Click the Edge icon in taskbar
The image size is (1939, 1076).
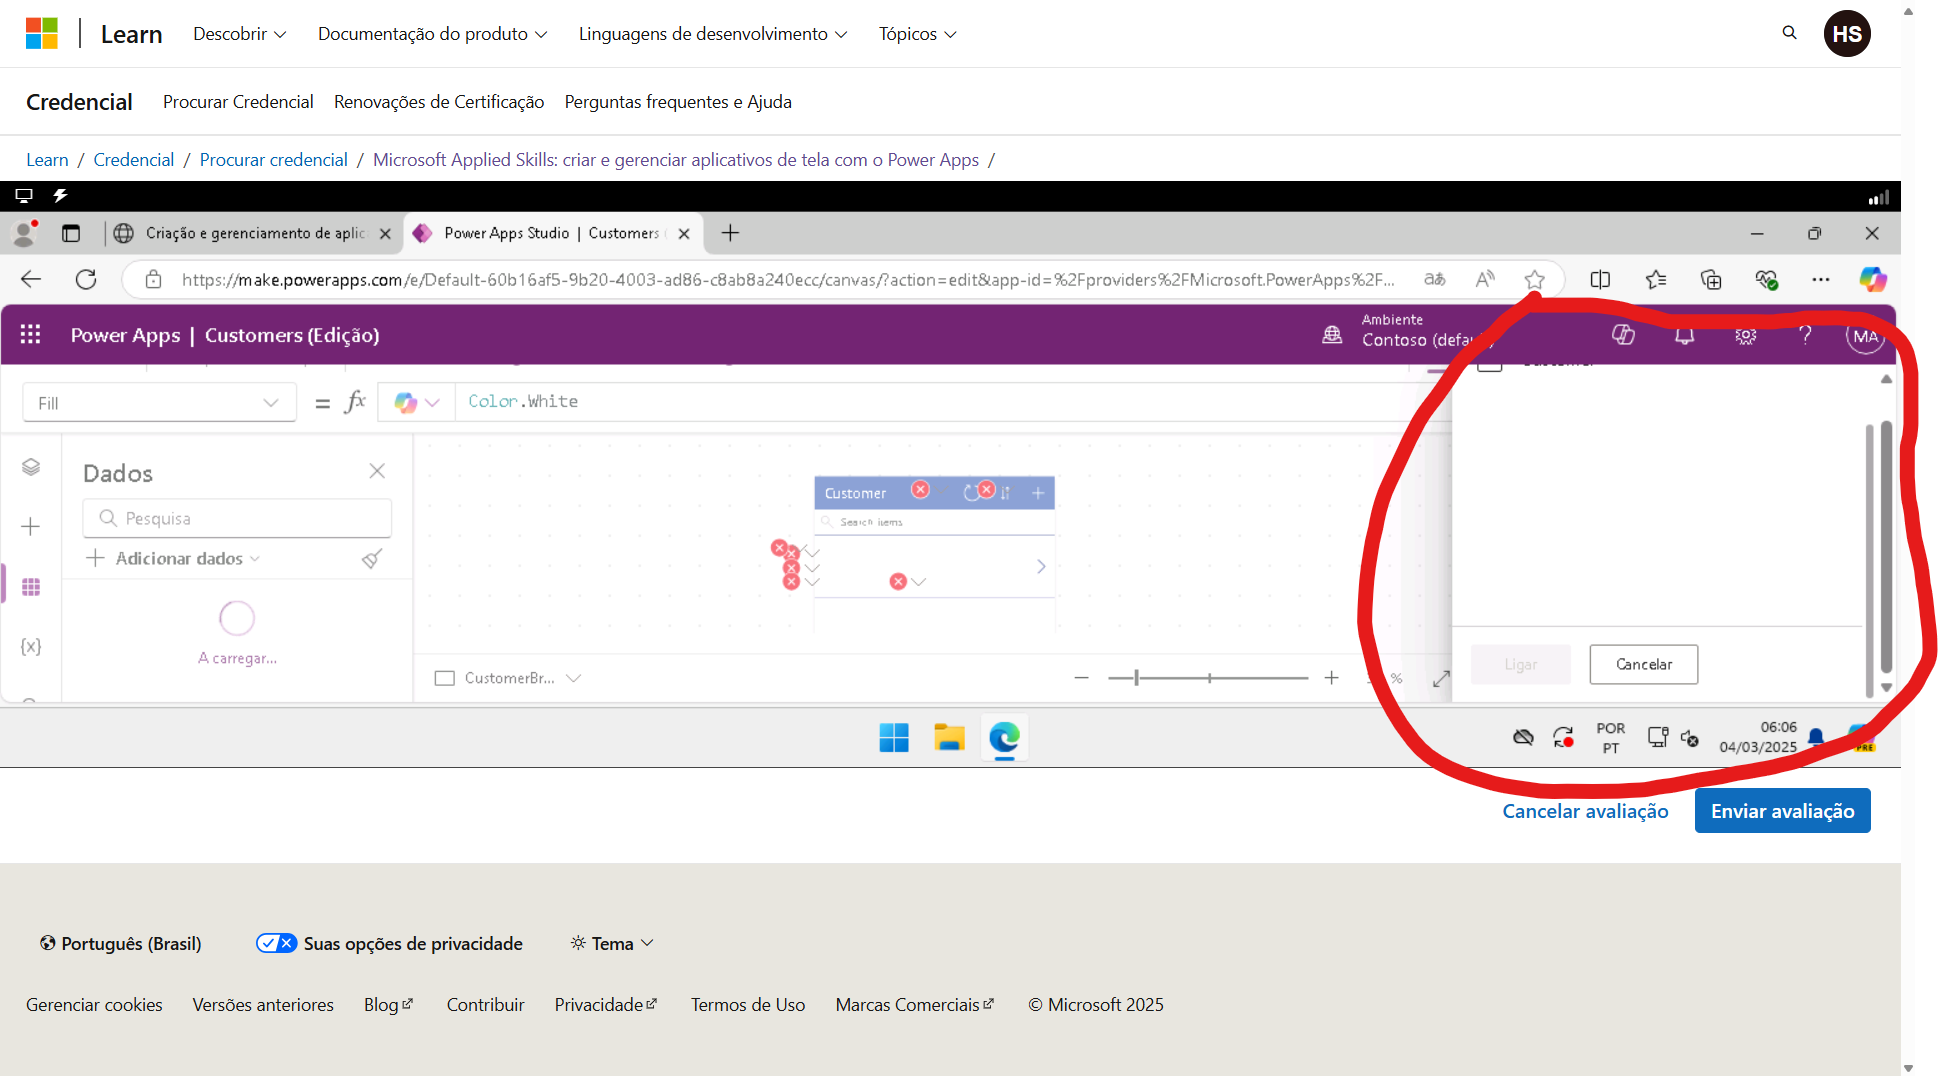tap(1004, 738)
